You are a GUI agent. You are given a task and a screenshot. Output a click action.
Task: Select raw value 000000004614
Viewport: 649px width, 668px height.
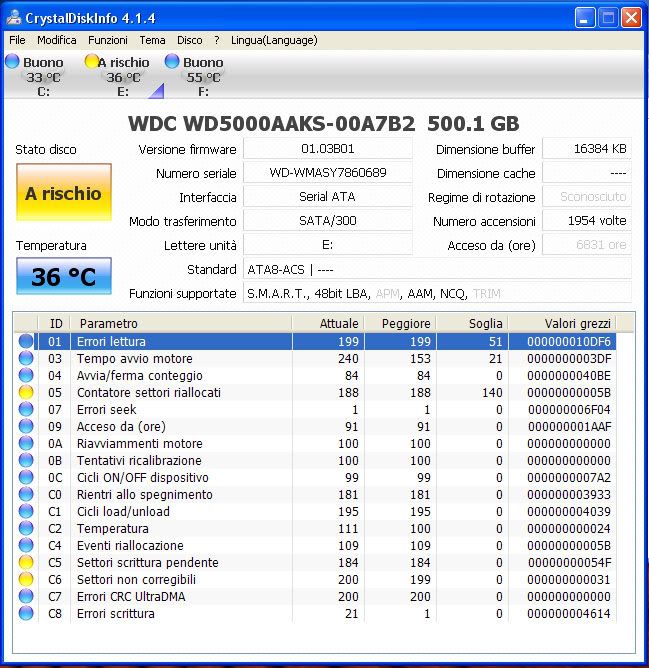point(569,613)
